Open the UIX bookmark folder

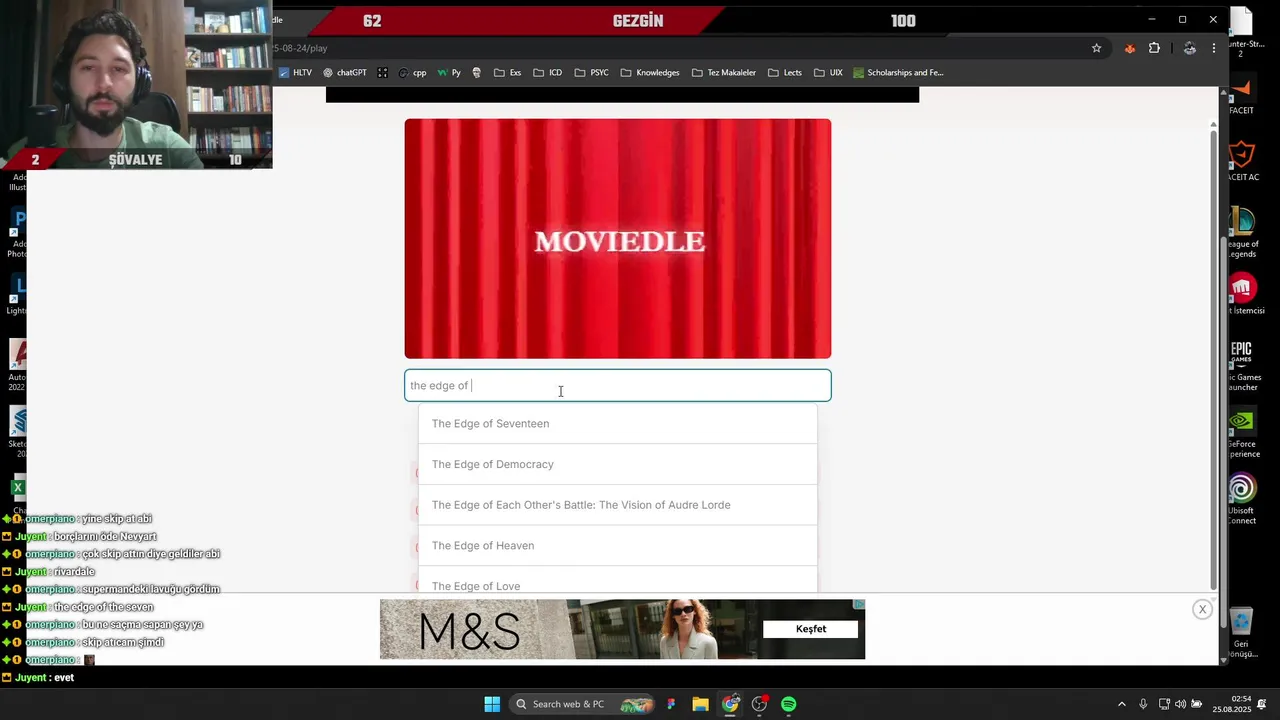(828, 72)
